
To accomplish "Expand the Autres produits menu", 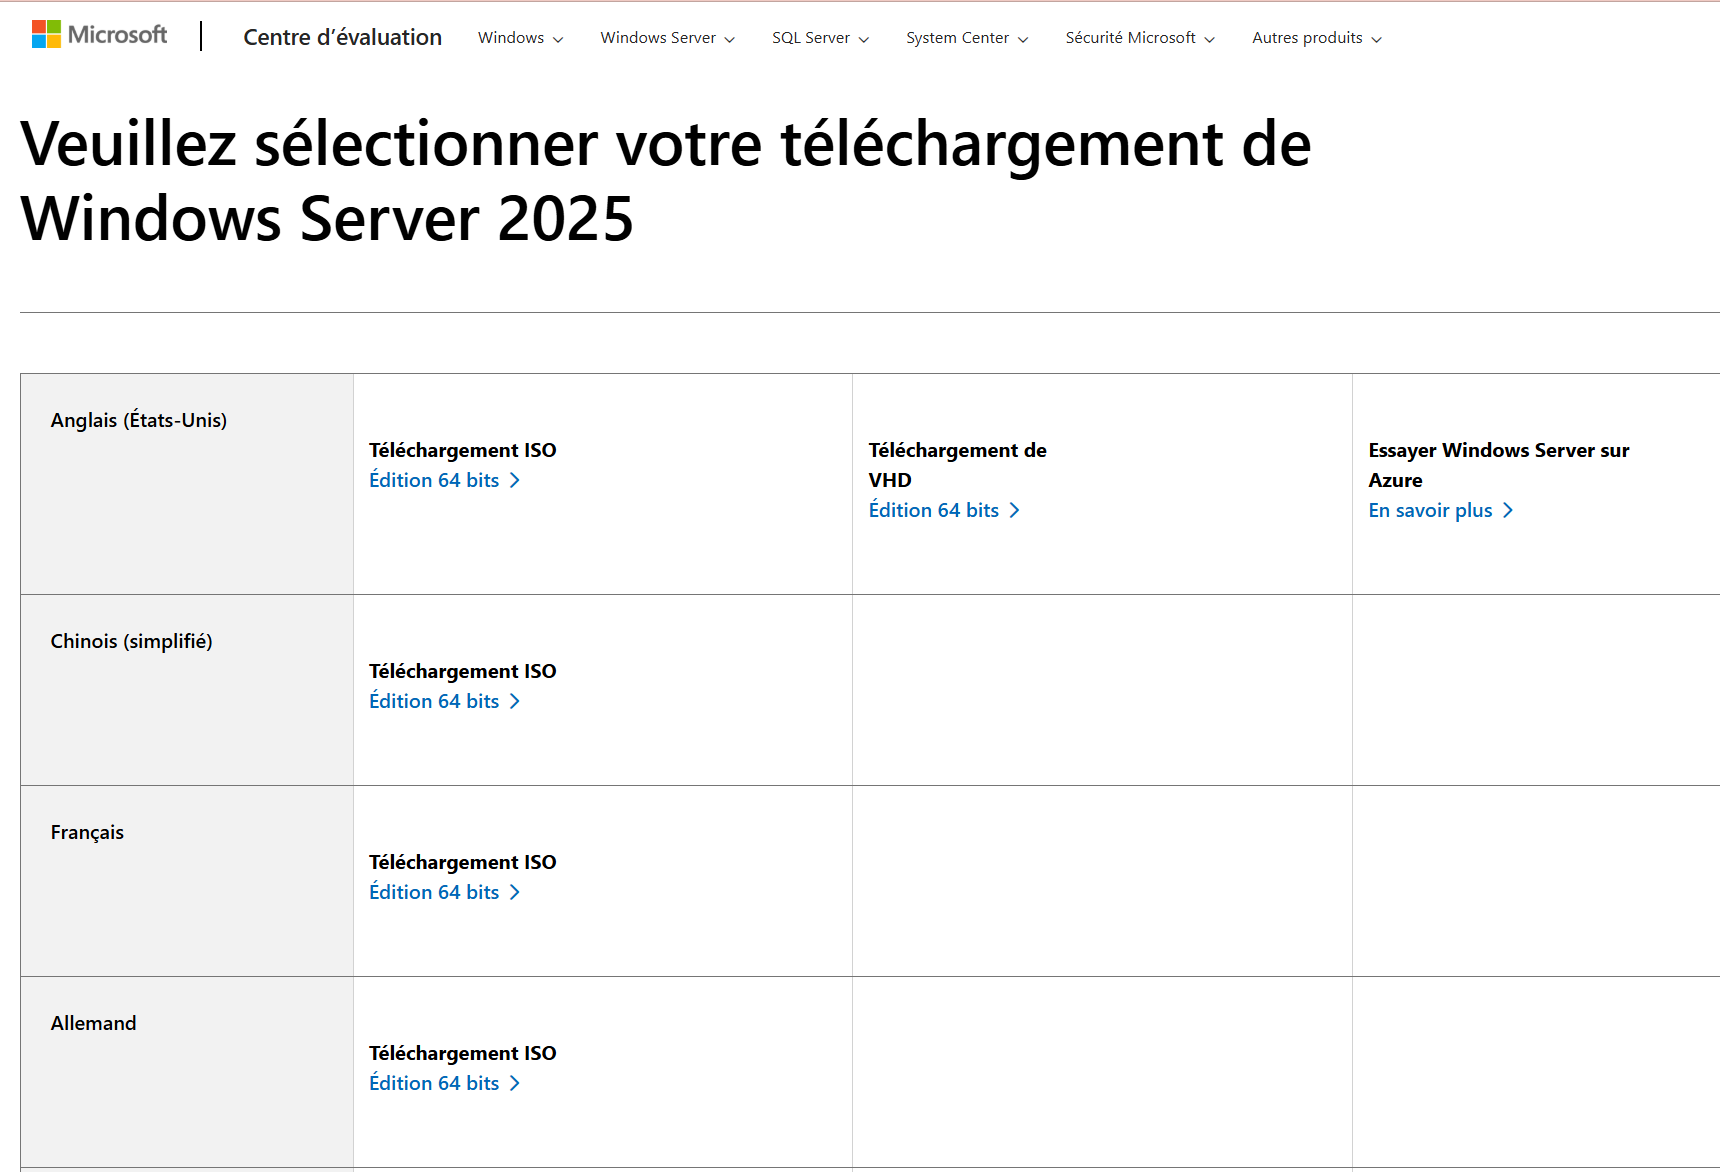I will pos(1317,38).
